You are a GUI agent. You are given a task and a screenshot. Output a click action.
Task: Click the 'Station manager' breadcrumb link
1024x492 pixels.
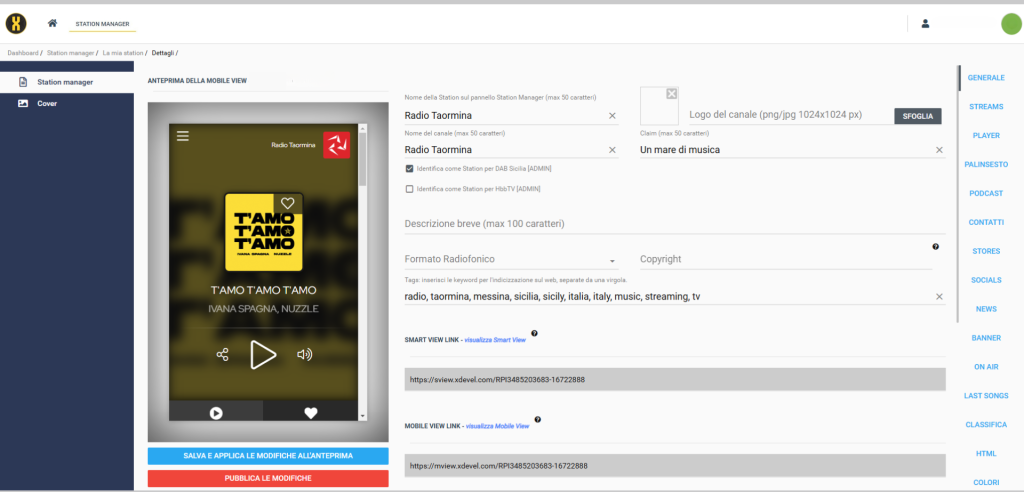point(71,53)
